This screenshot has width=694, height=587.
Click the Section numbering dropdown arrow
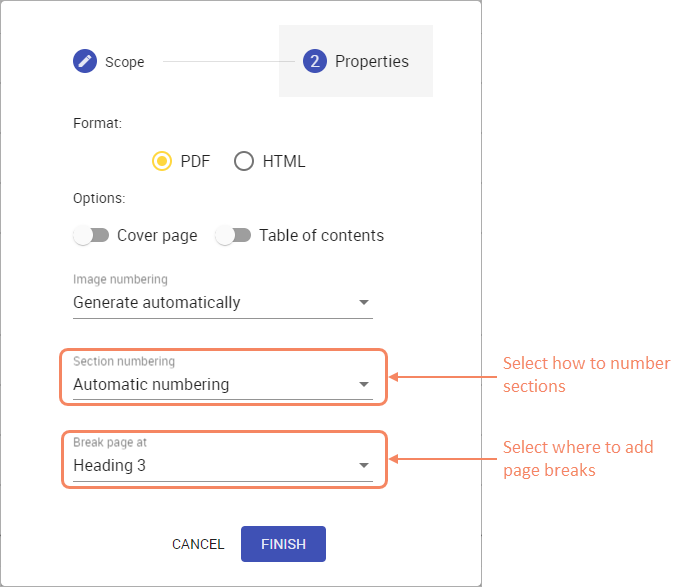click(x=364, y=384)
